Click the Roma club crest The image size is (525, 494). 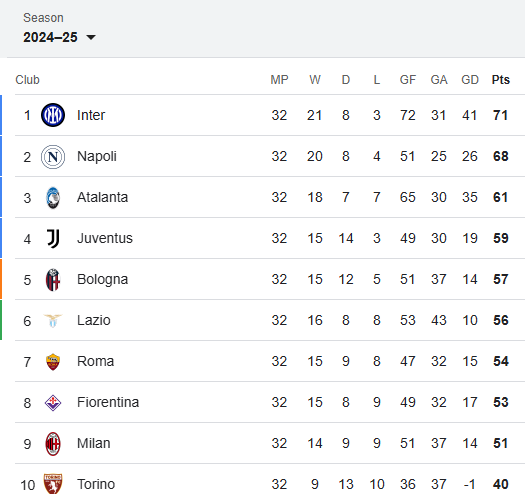pos(53,362)
